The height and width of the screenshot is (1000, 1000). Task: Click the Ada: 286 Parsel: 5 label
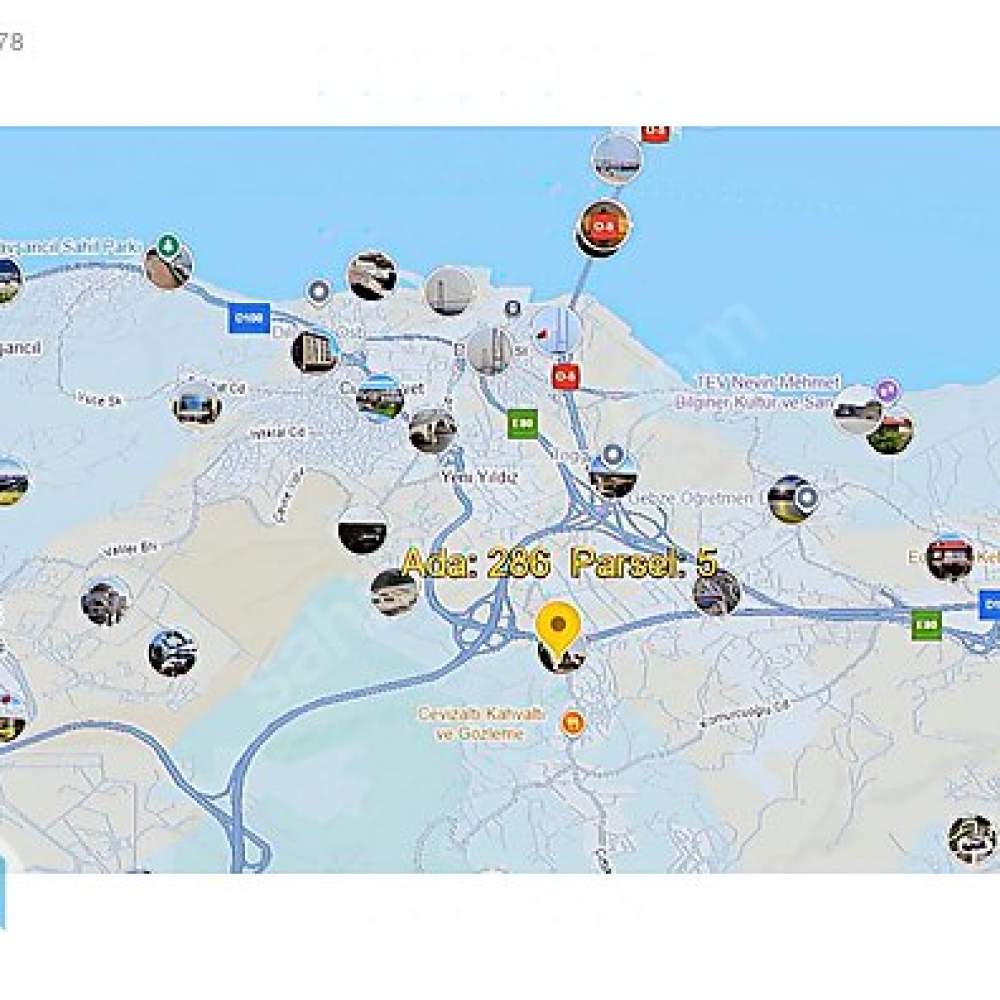tap(559, 562)
